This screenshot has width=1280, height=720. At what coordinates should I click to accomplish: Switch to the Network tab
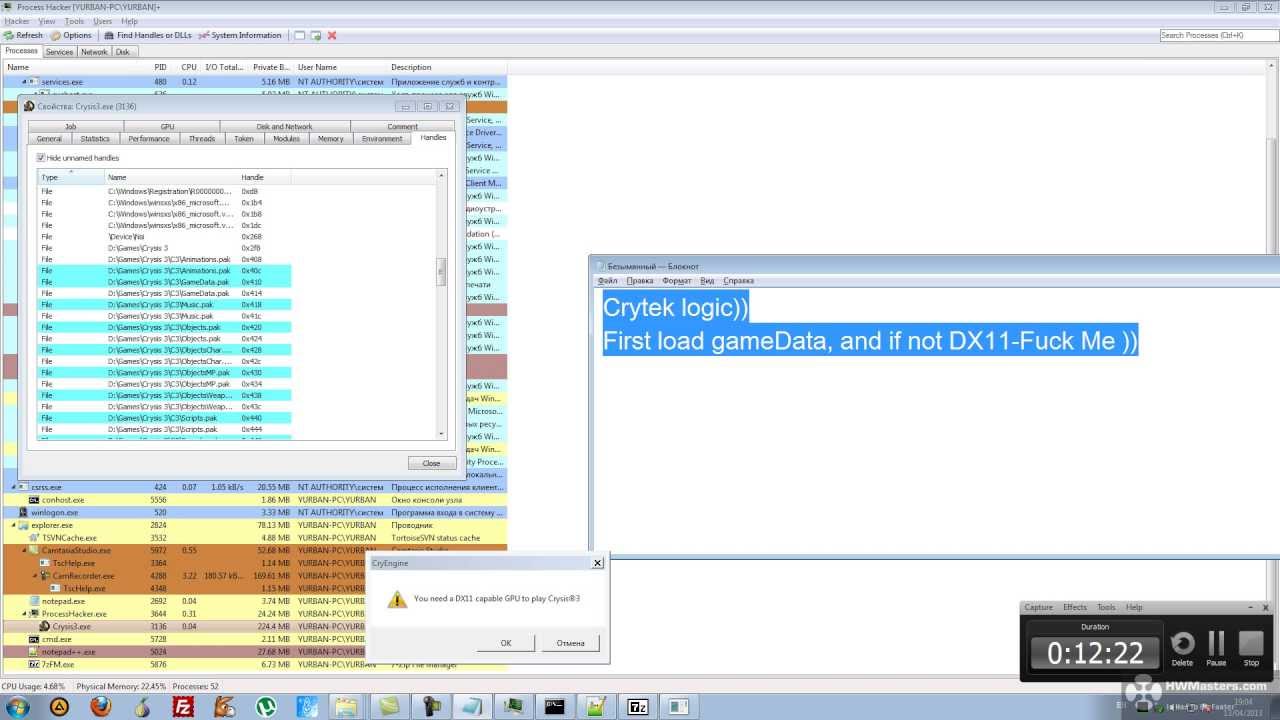point(94,52)
